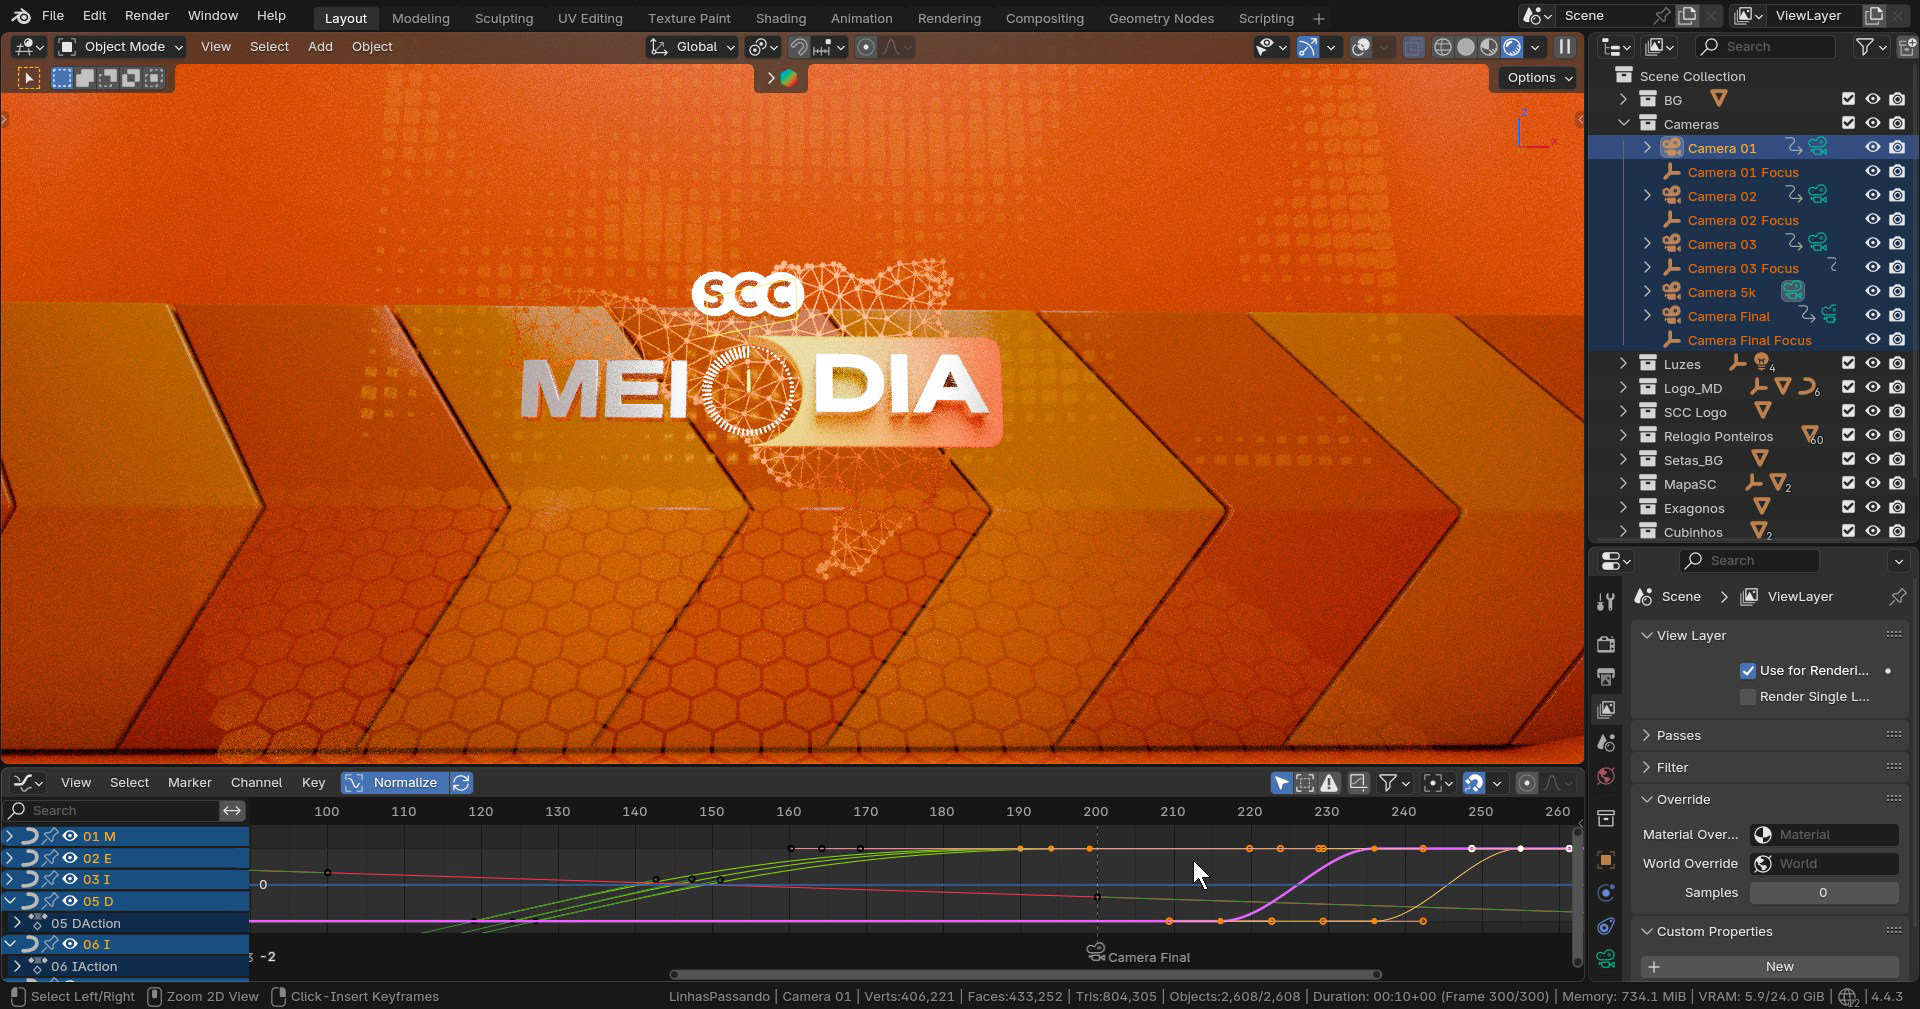Enable Render Single Layer checkbox
The height and width of the screenshot is (1009, 1920).
point(1748,697)
